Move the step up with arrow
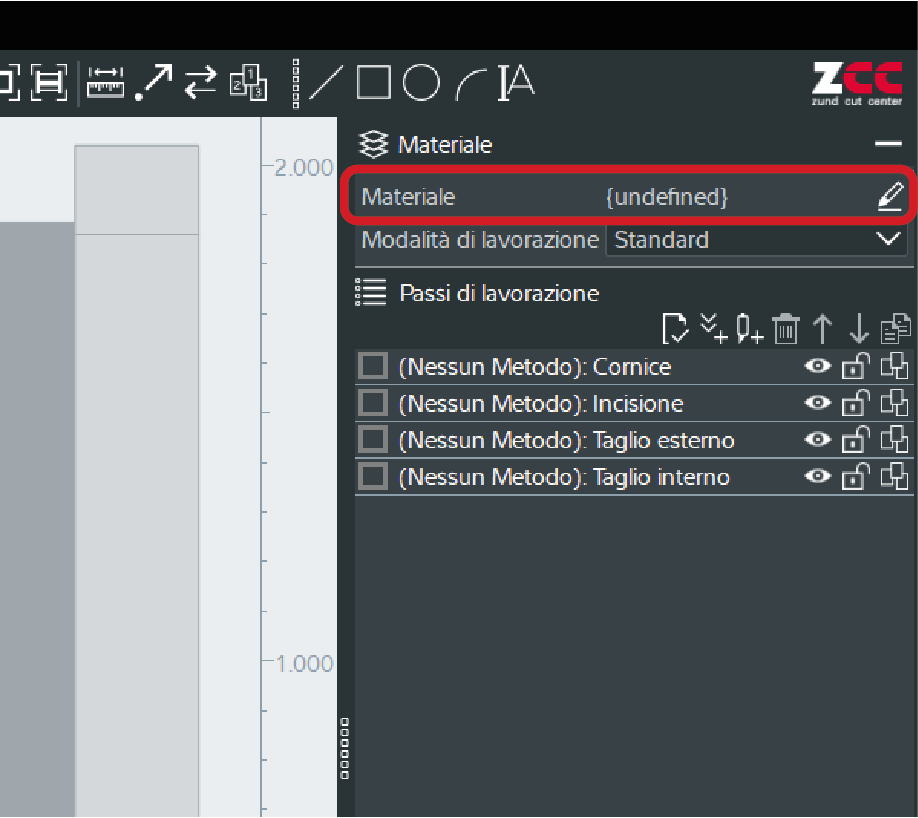The image size is (918, 818). point(823,328)
